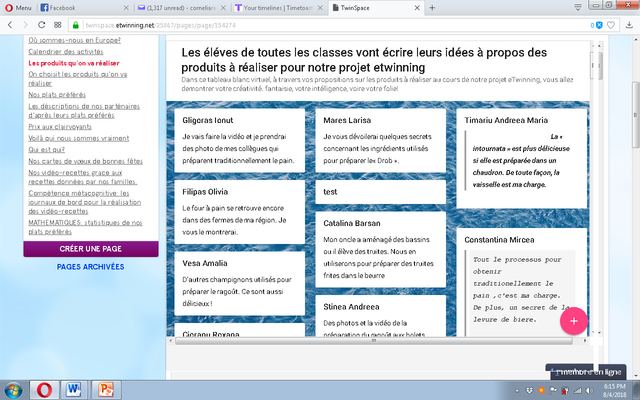Open Word from the taskbar
The width and height of the screenshot is (640, 400).
pos(74,390)
